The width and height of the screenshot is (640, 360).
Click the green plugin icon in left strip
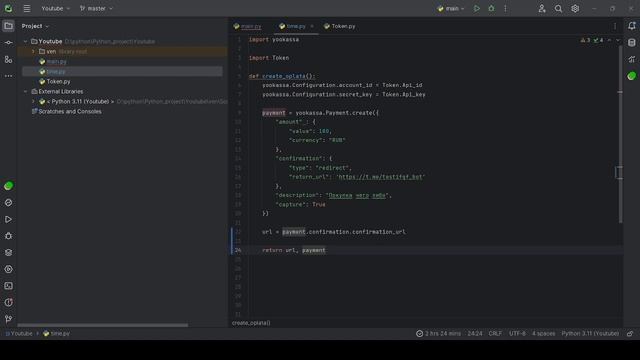click(x=8, y=186)
